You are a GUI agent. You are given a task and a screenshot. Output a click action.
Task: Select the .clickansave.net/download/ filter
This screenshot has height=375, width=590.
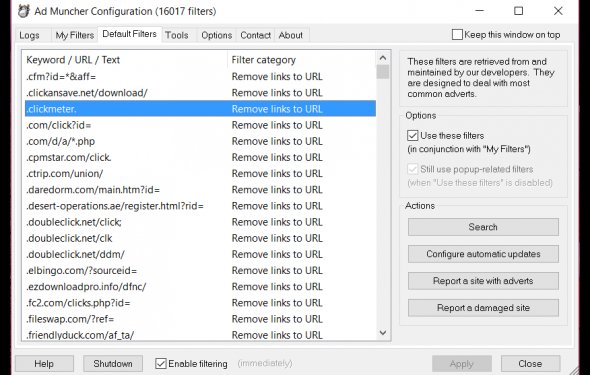[200, 93]
